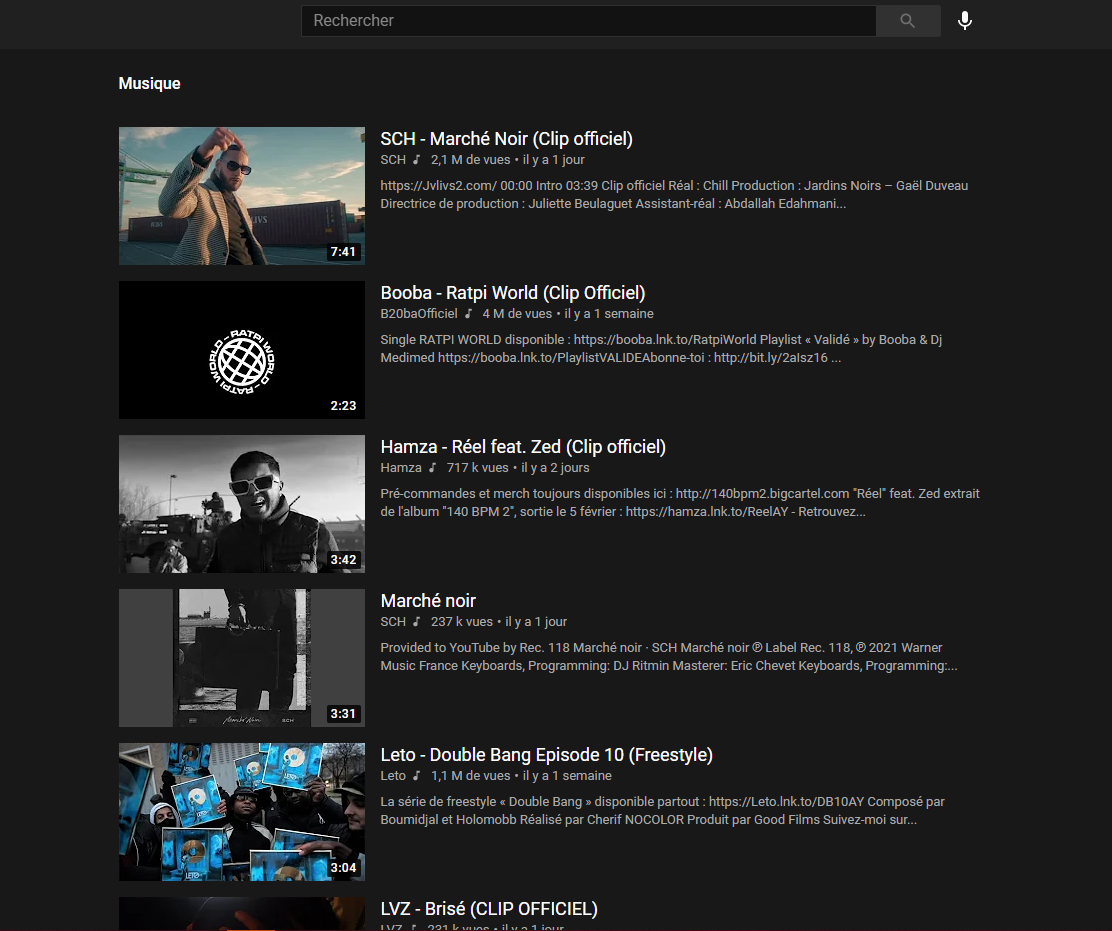Open the SCH channel under the Marché Noir Clip officiel title
The width and height of the screenshot is (1112, 931).
(393, 160)
